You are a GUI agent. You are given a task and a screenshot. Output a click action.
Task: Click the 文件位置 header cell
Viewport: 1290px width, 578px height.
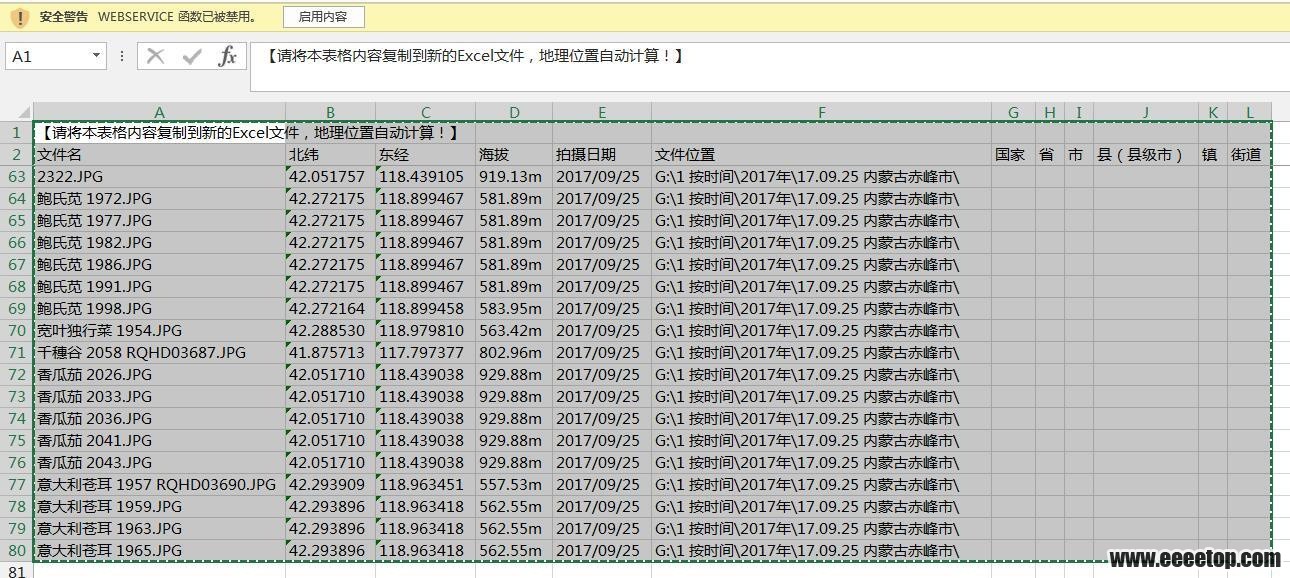click(x=821, y=155)
